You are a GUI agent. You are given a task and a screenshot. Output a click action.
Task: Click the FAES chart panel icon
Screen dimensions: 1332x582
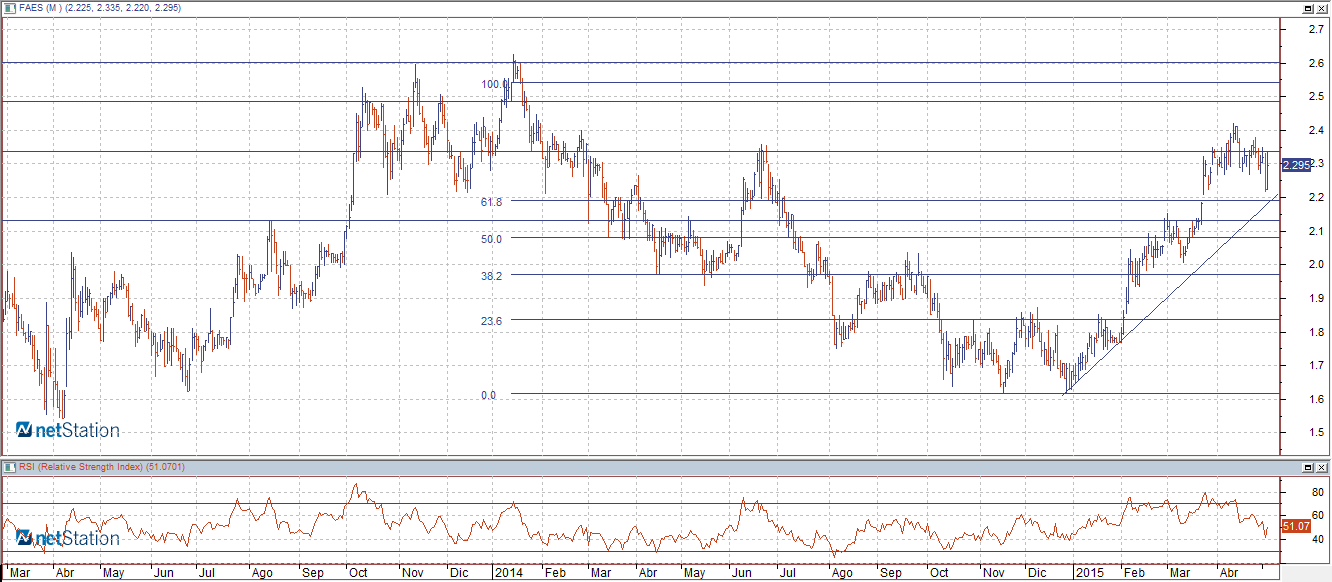(x=8, y=7)
